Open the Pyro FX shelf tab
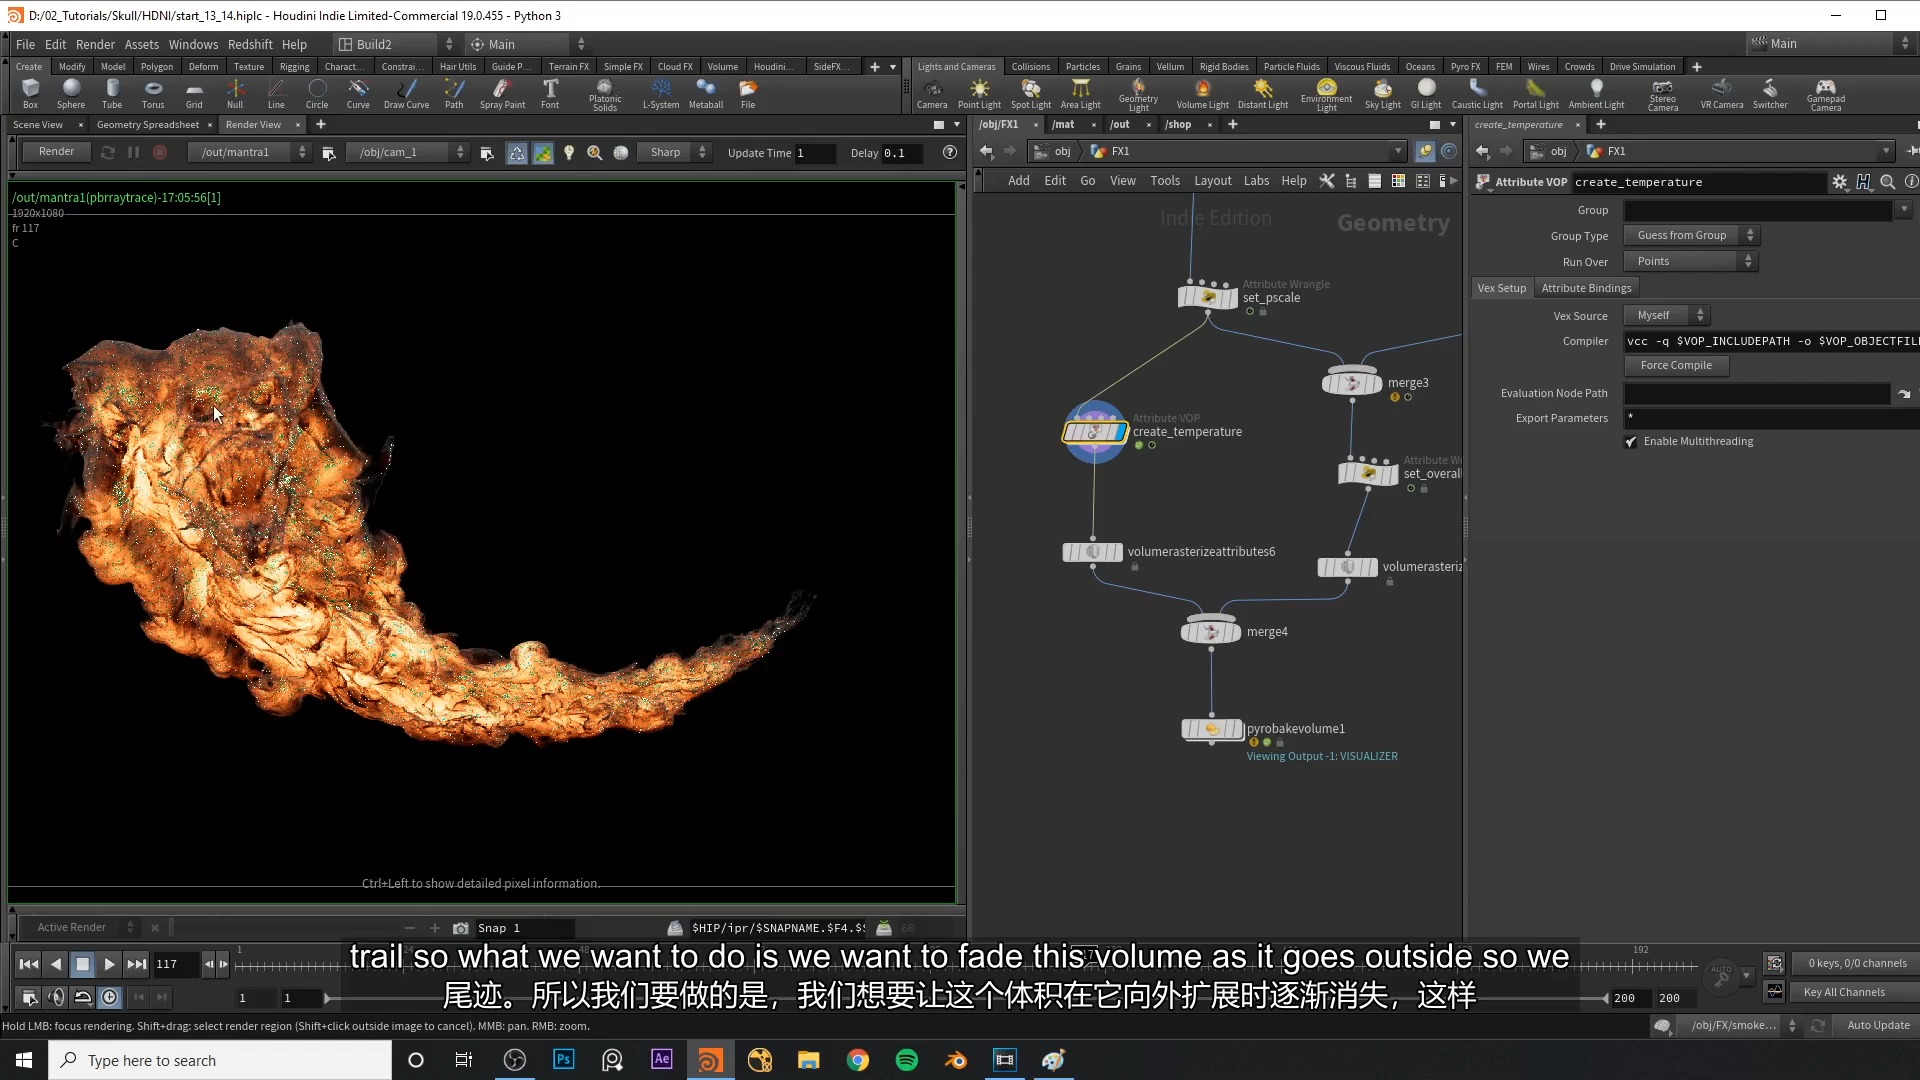The height and width of the screenshot is (1080, 1920). (x=1465, y=67)
